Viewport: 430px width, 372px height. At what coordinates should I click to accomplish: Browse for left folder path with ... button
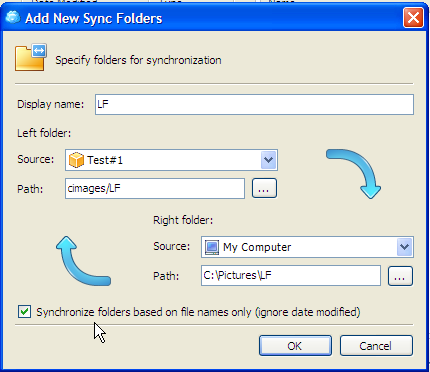[x=264, y=188]
